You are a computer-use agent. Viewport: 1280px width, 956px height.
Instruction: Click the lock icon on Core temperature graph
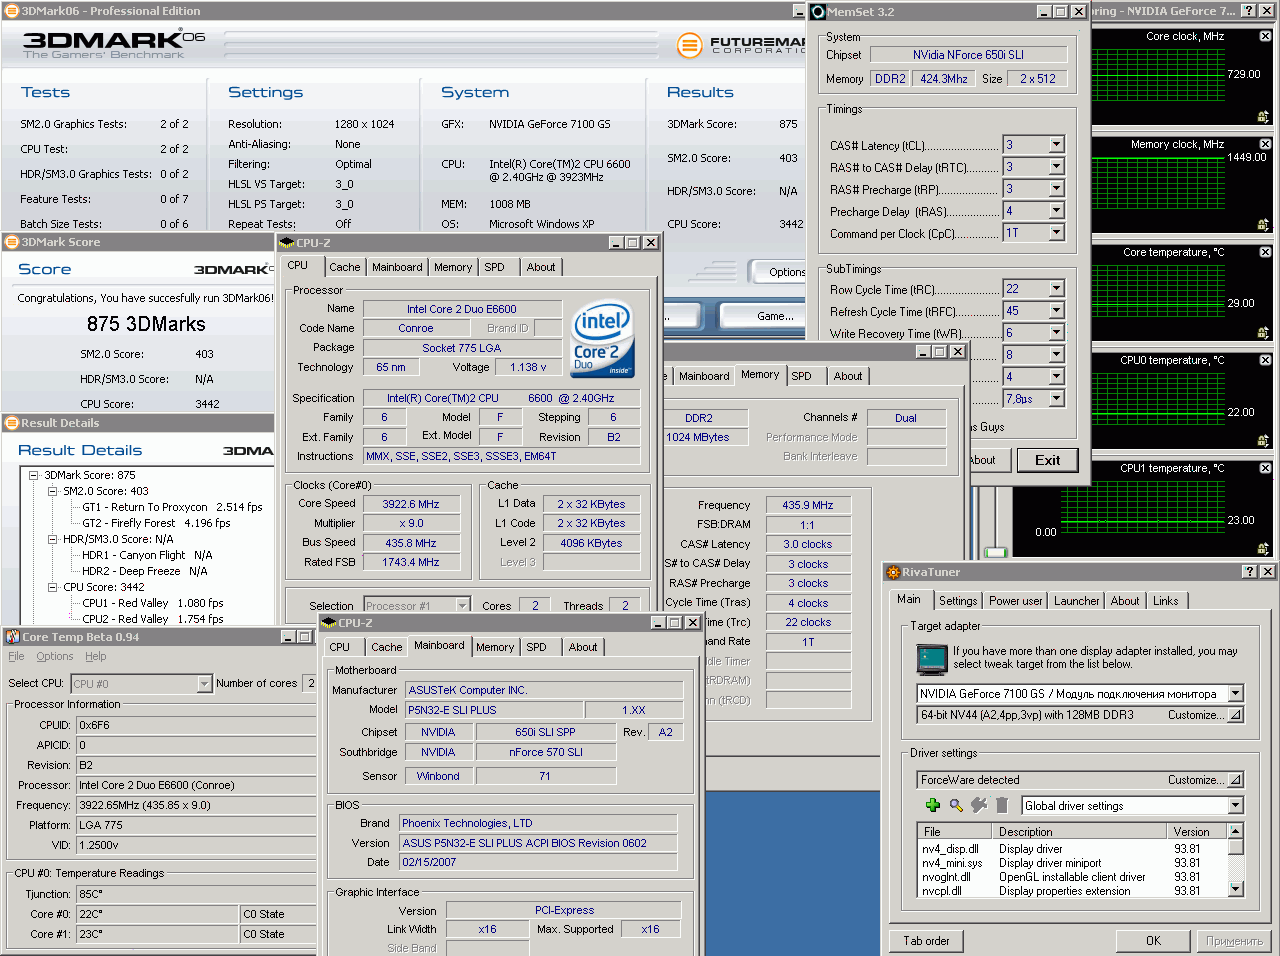tap(1263, 332)
